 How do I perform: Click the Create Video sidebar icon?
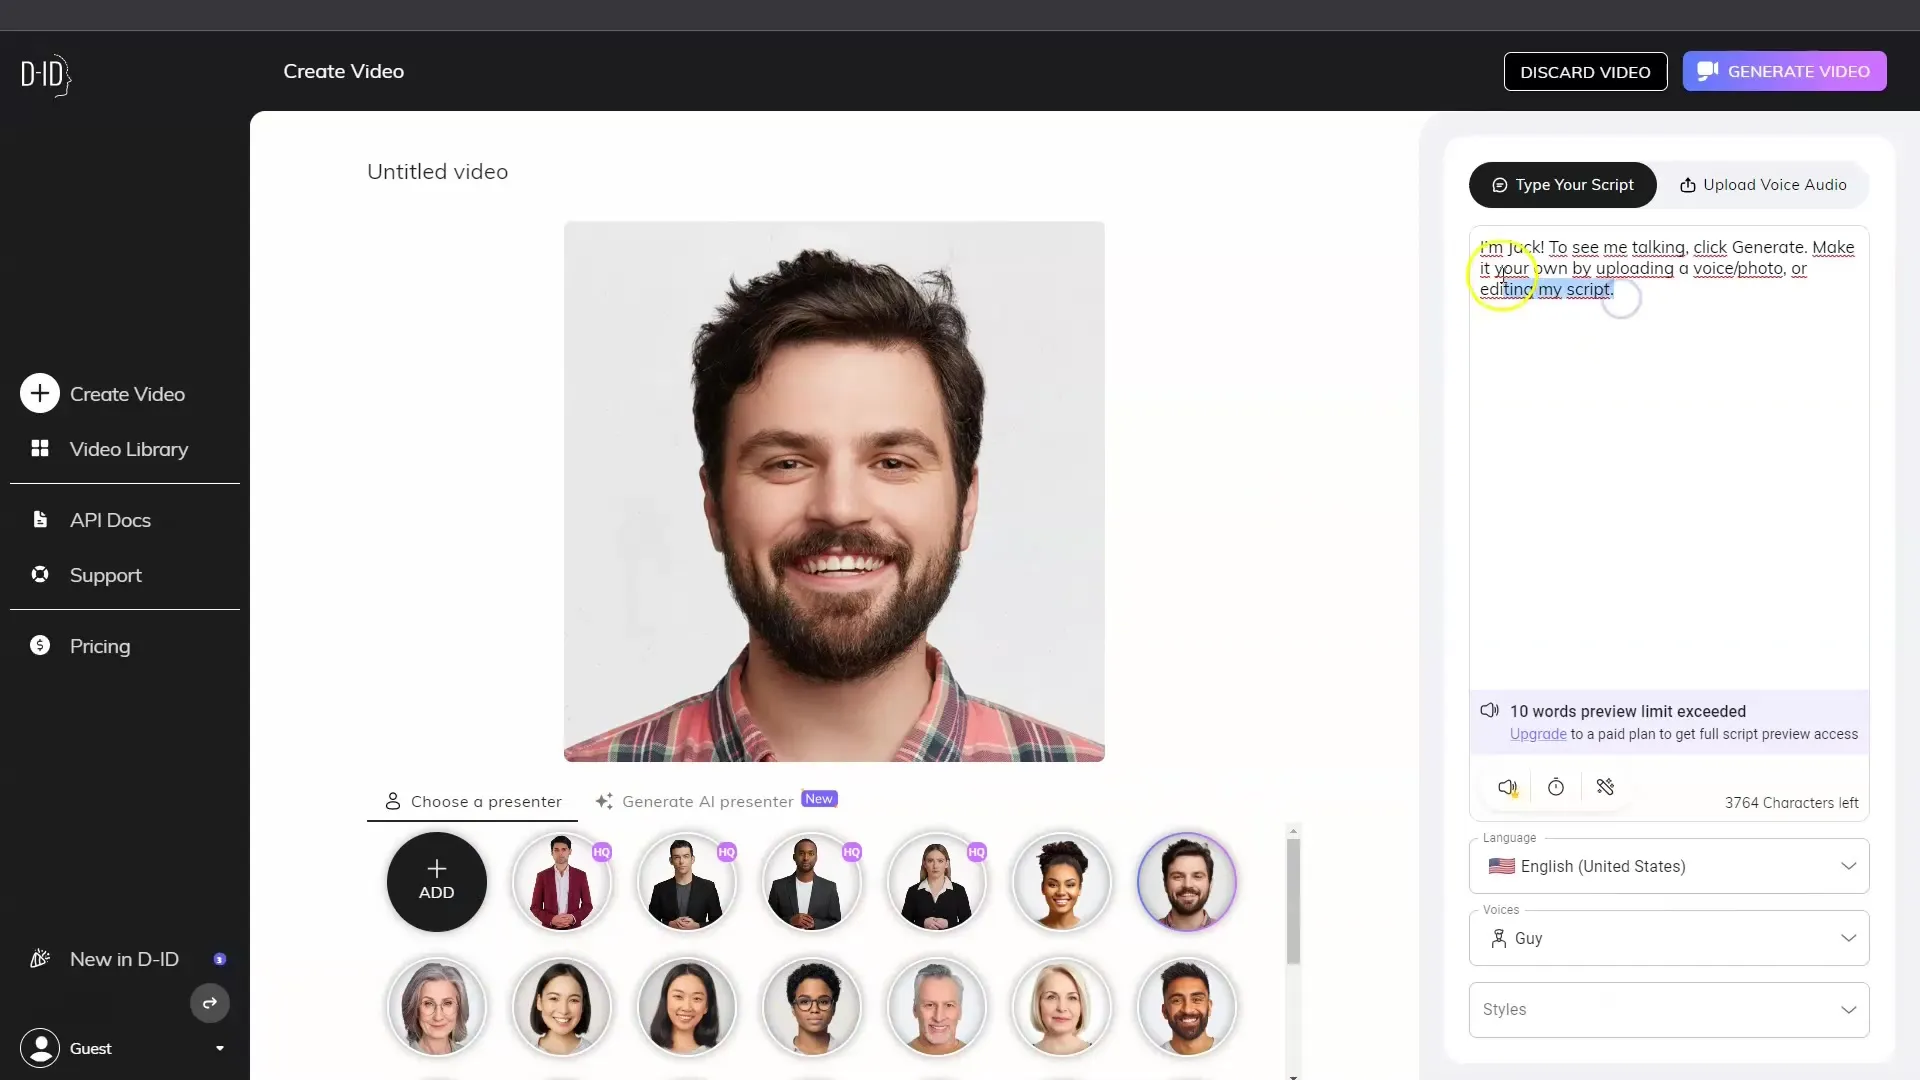coord(38,393)
